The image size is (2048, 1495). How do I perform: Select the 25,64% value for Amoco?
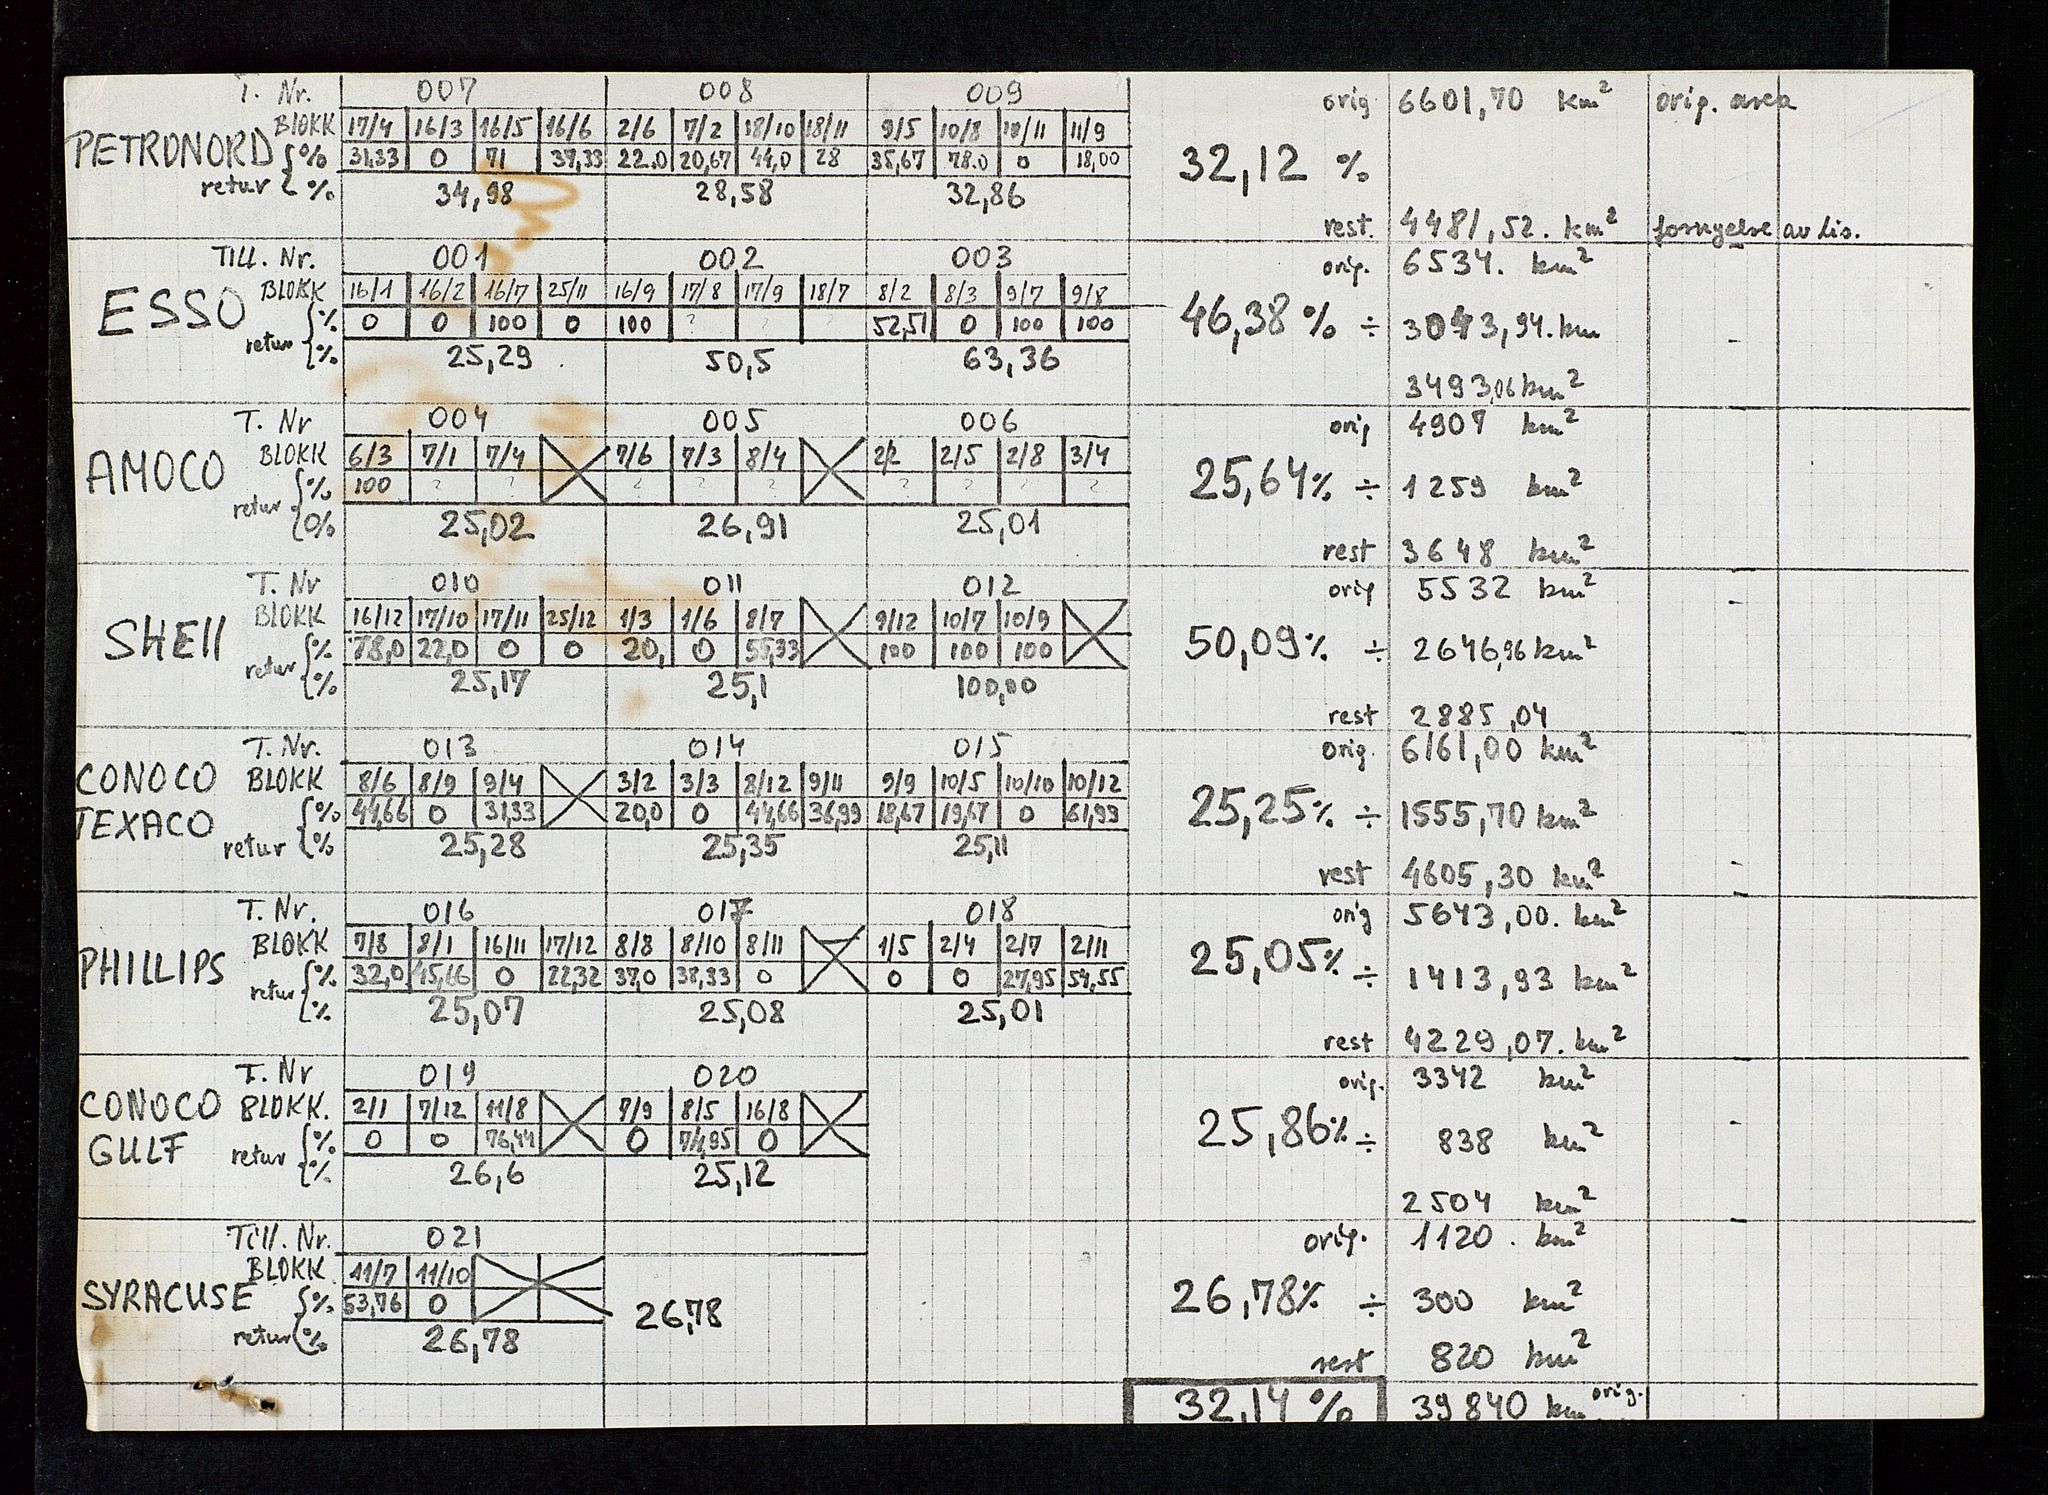click(1261, 481)
